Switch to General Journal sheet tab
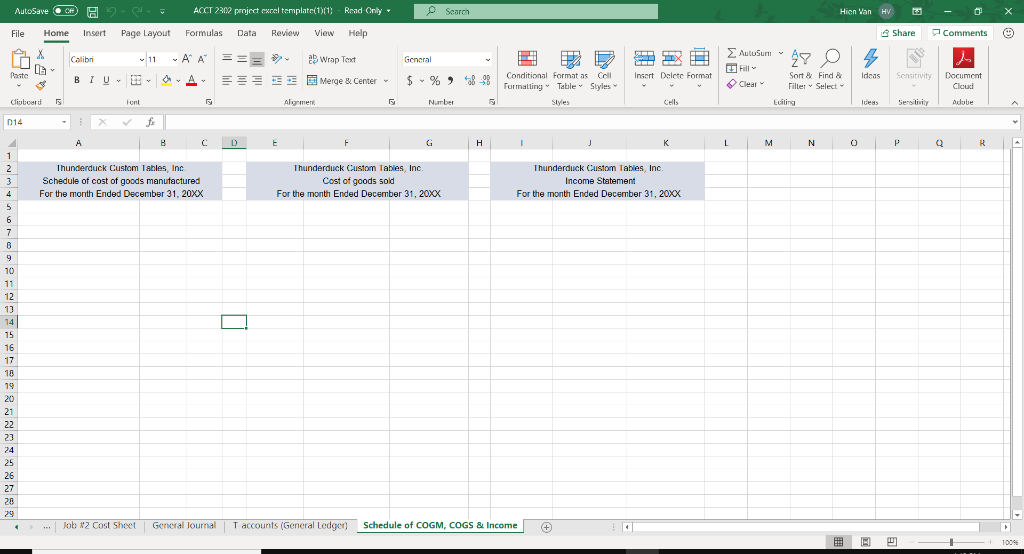1024x554 pixels. (184, 525)
